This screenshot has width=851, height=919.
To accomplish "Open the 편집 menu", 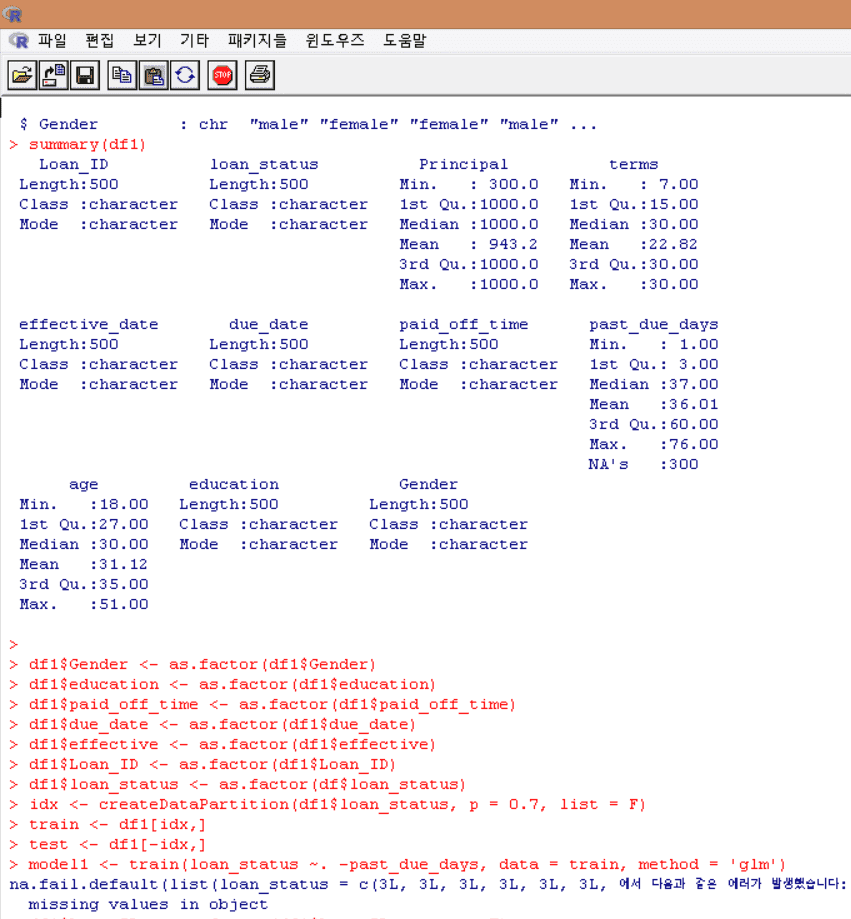I will 100,40.
